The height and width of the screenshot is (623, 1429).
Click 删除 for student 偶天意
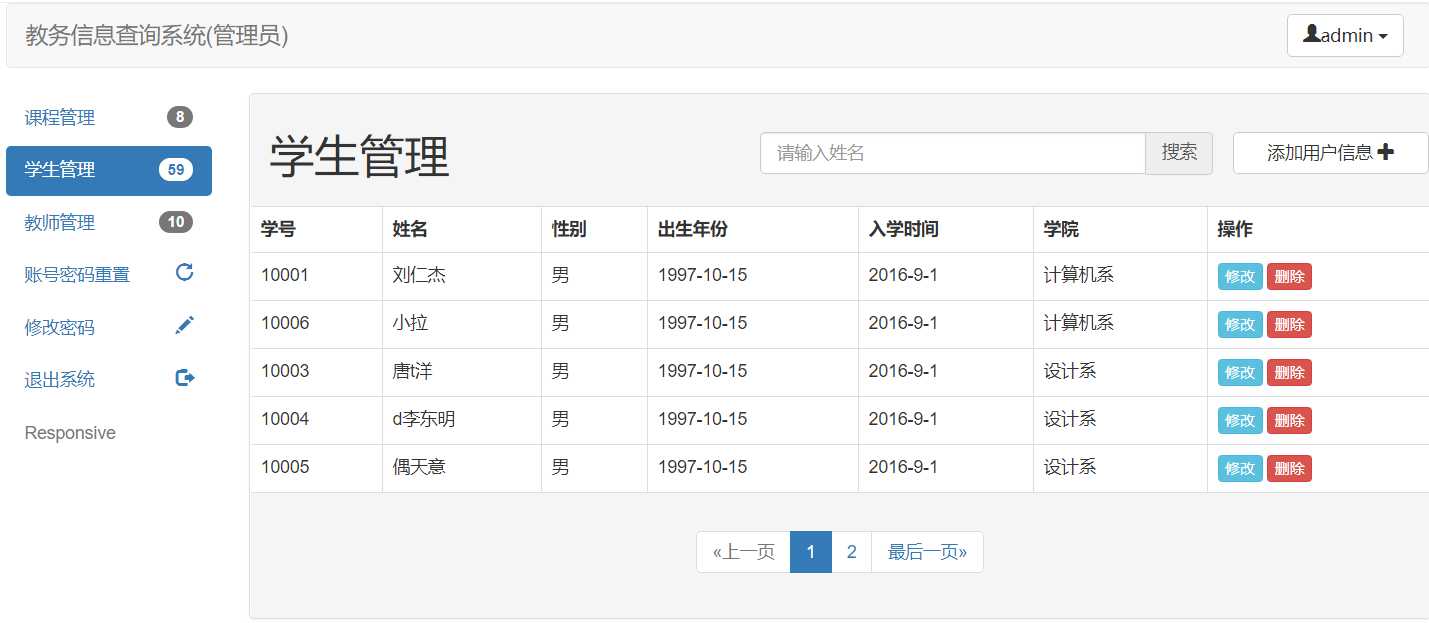(x=1288, y=468)
